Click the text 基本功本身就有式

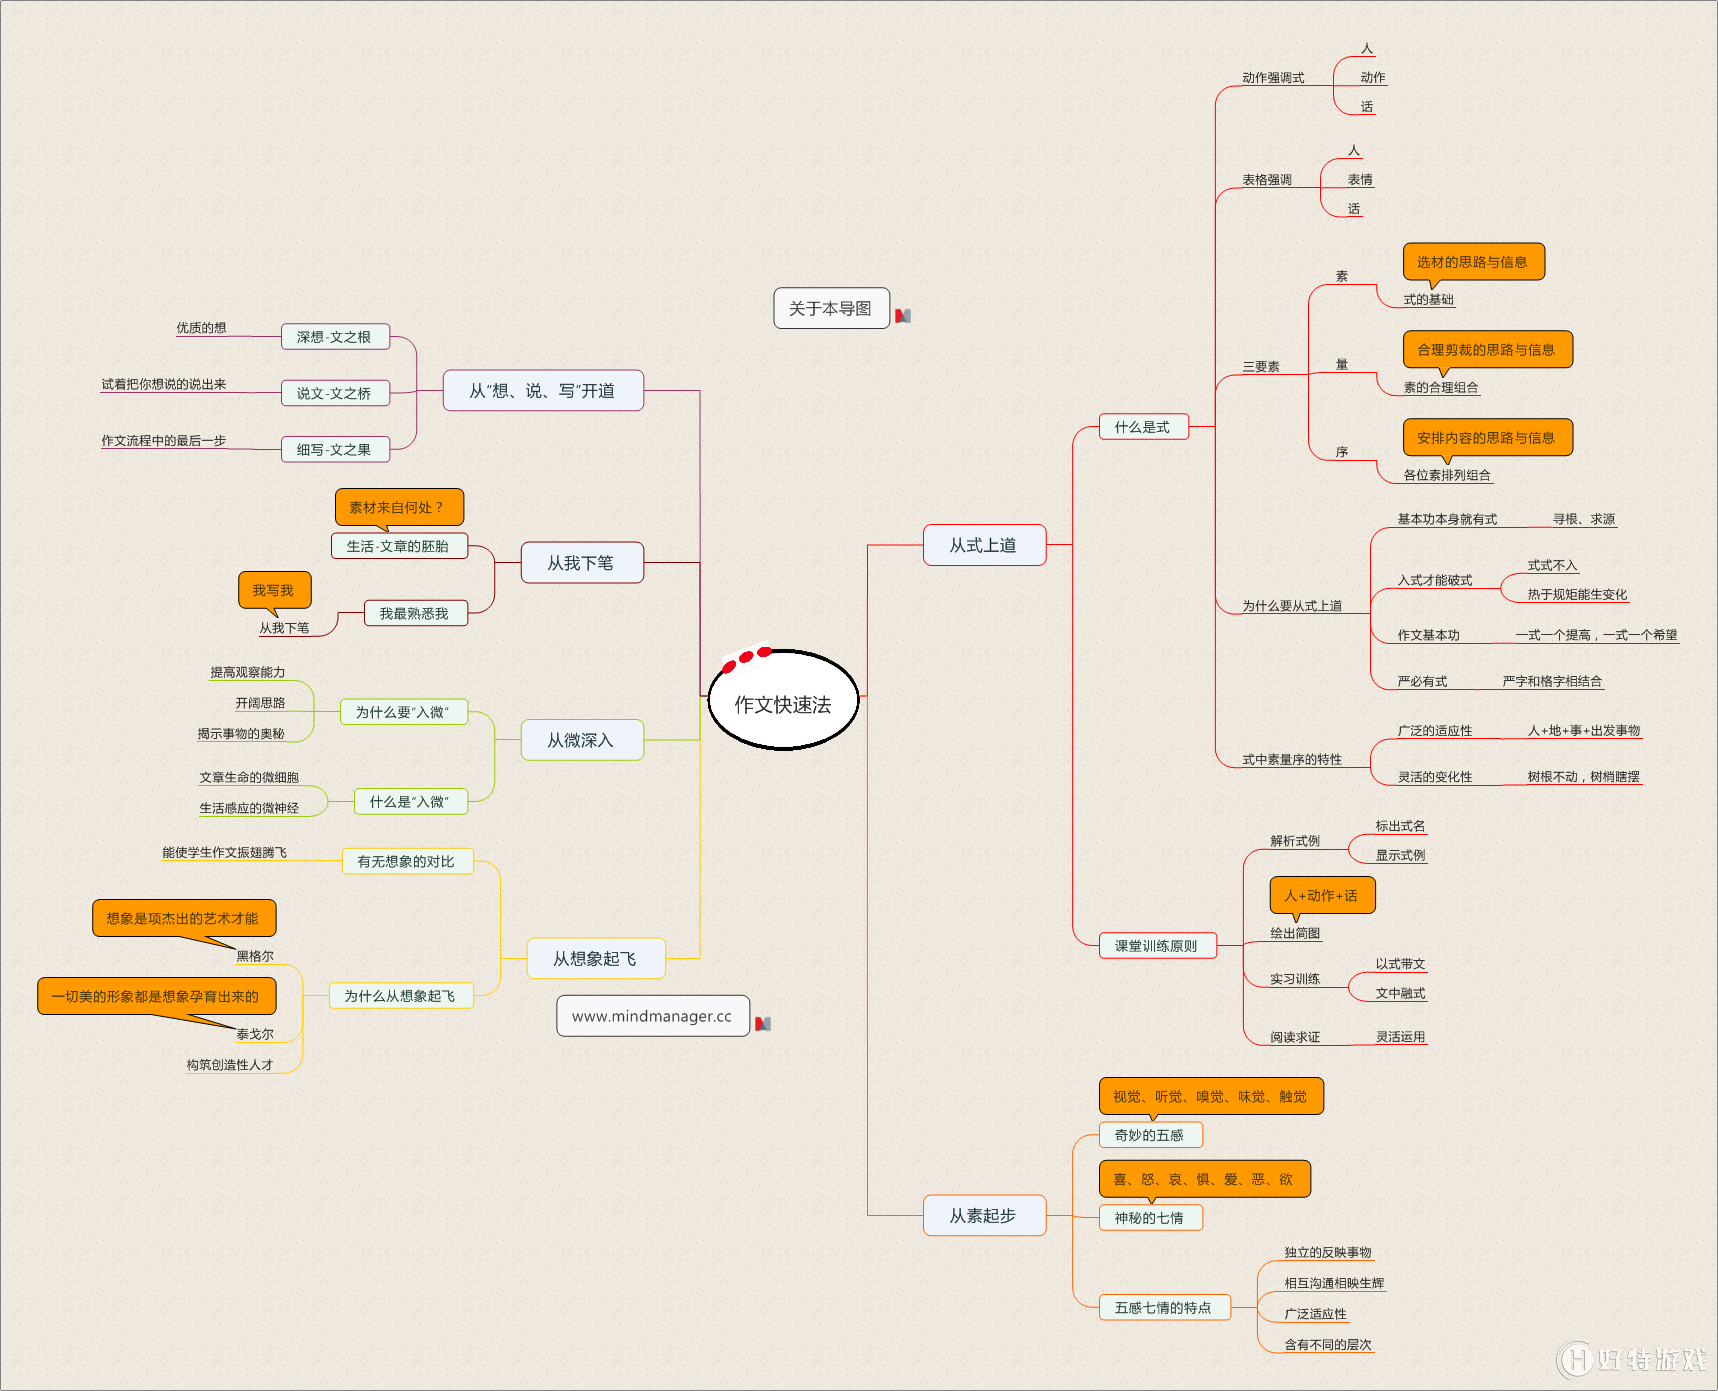(x=1447, y=519)
